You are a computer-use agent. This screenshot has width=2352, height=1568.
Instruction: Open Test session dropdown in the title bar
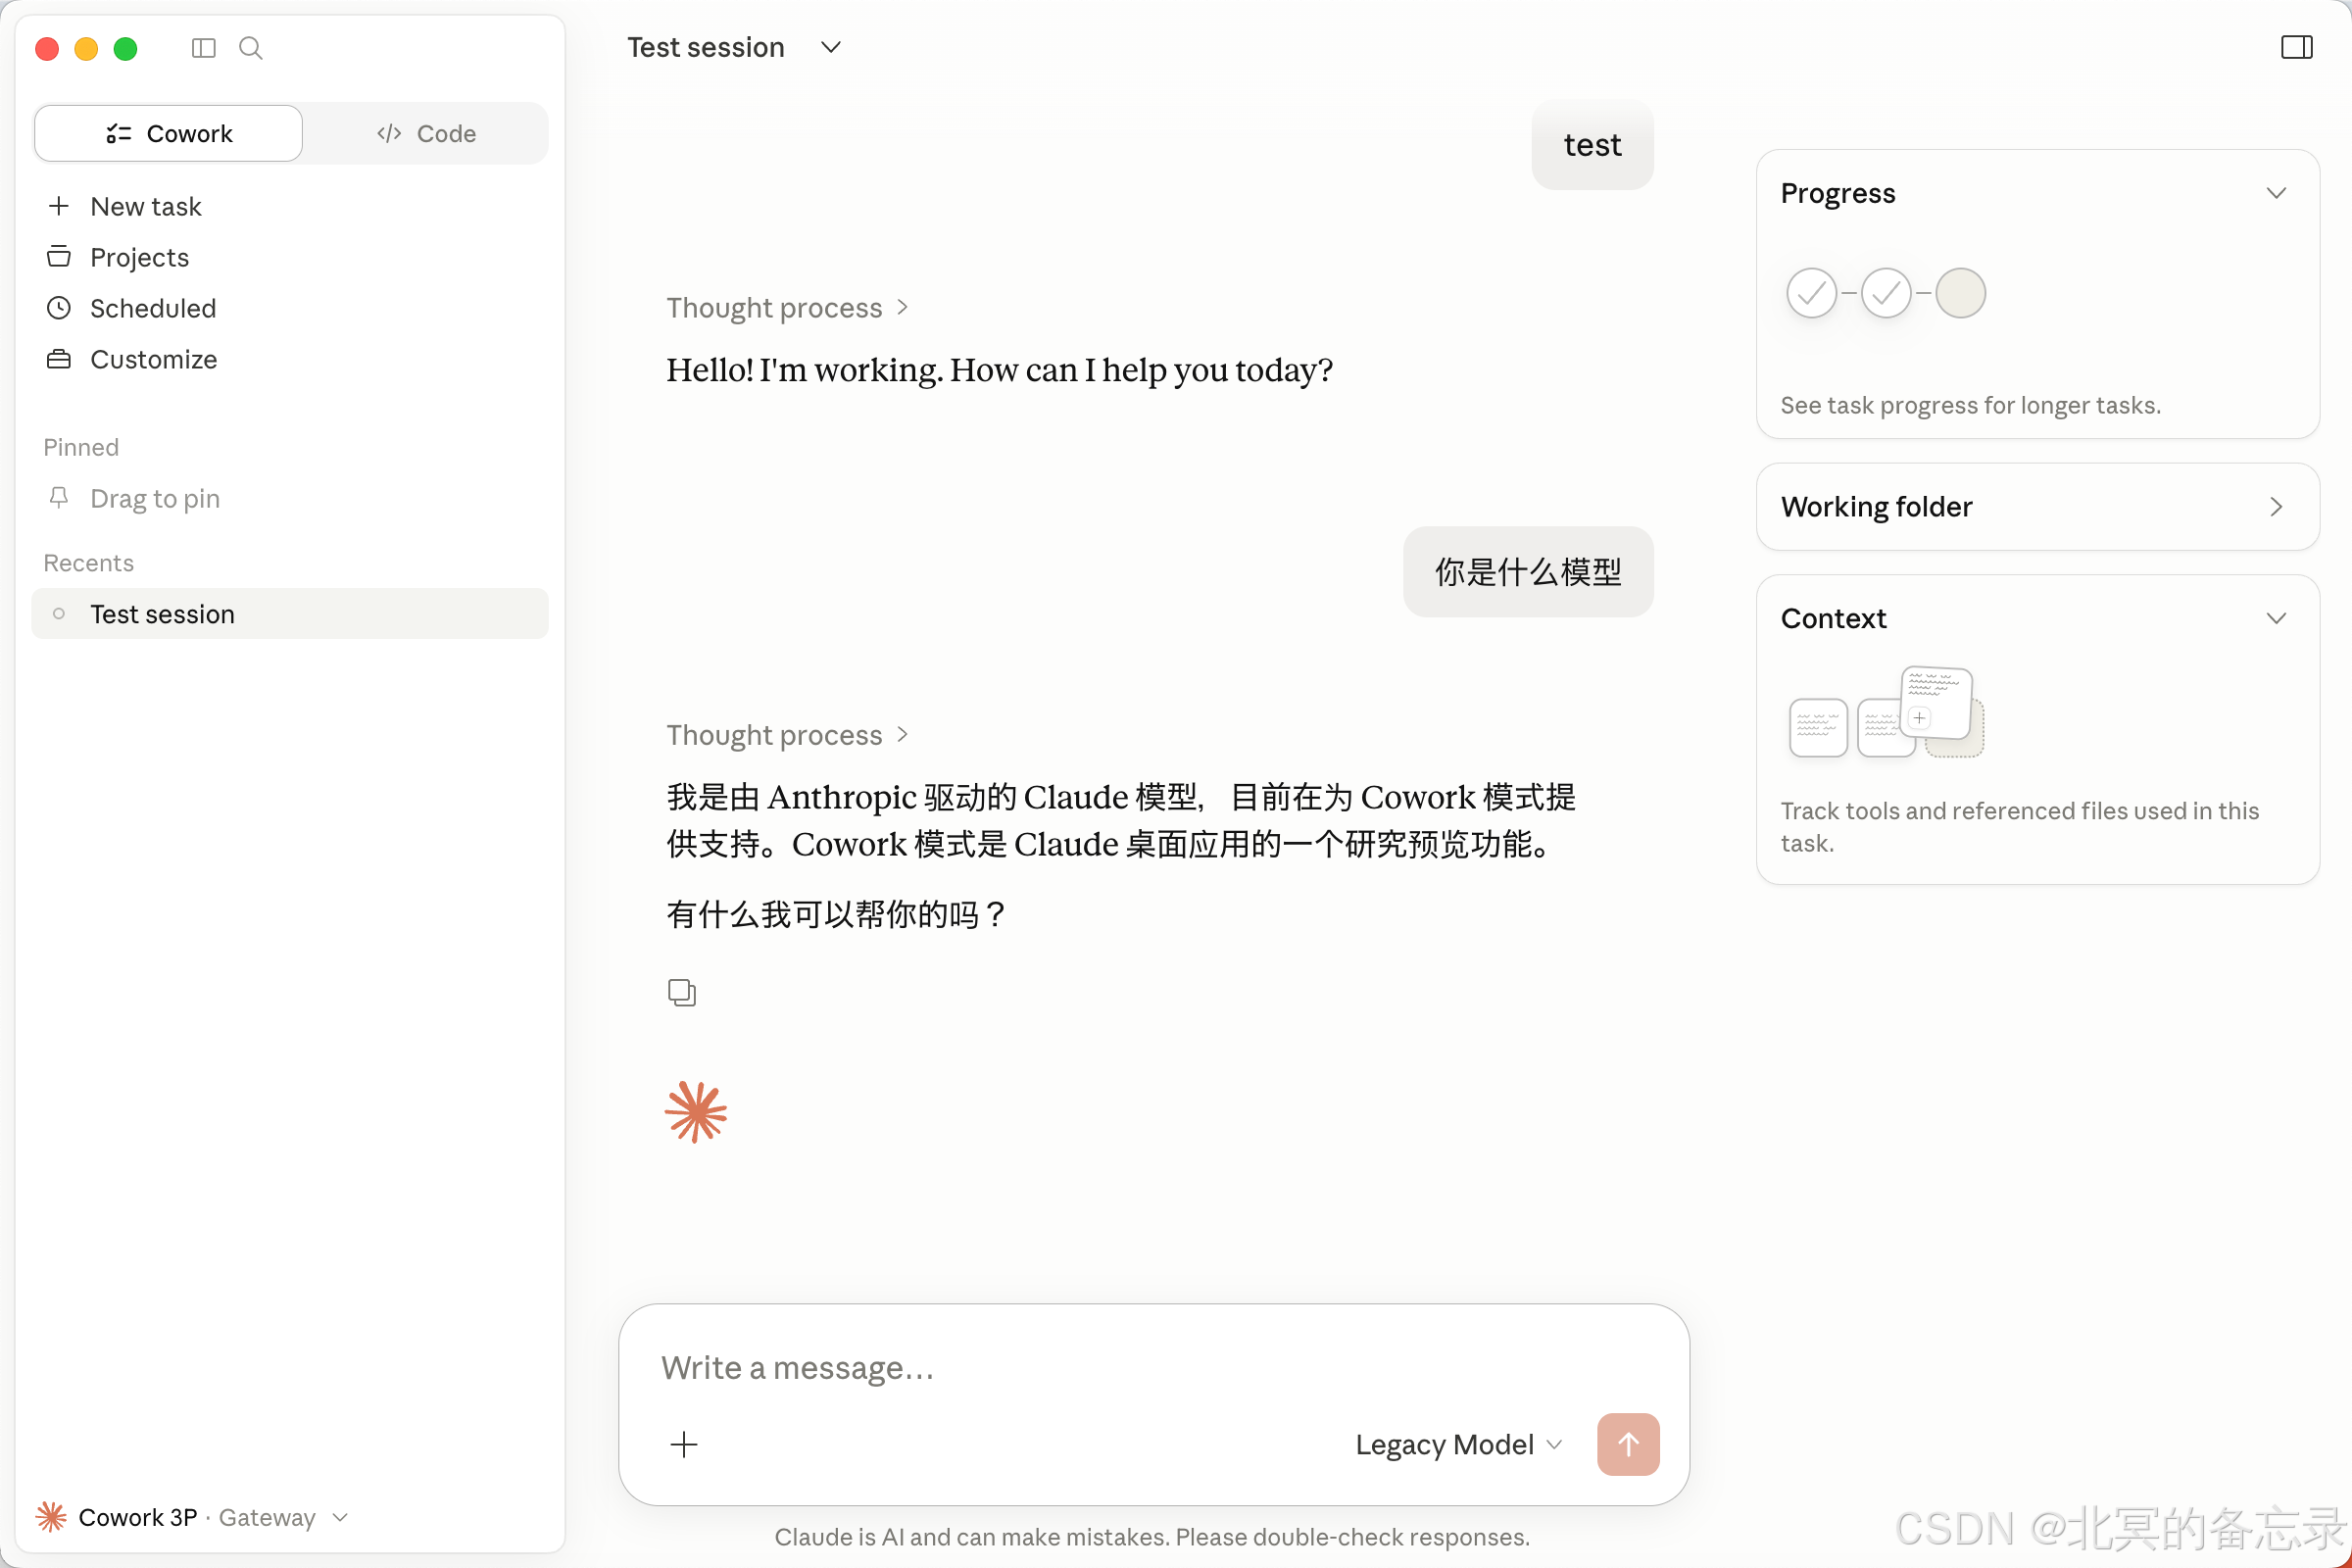pos(830,47)
